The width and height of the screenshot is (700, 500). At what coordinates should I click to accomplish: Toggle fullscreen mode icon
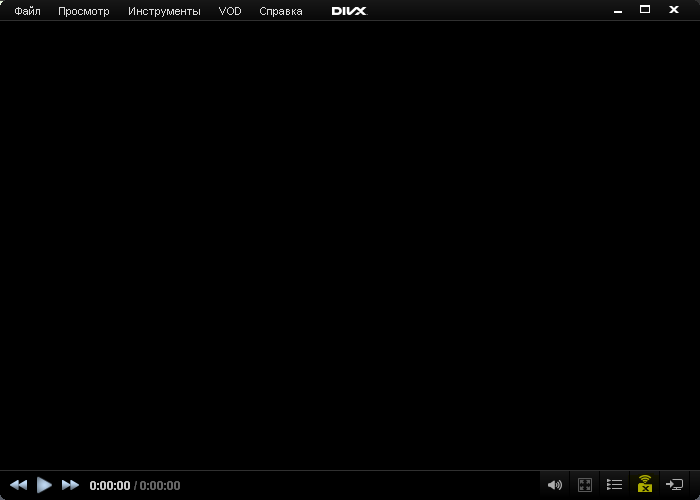point(585,485)
